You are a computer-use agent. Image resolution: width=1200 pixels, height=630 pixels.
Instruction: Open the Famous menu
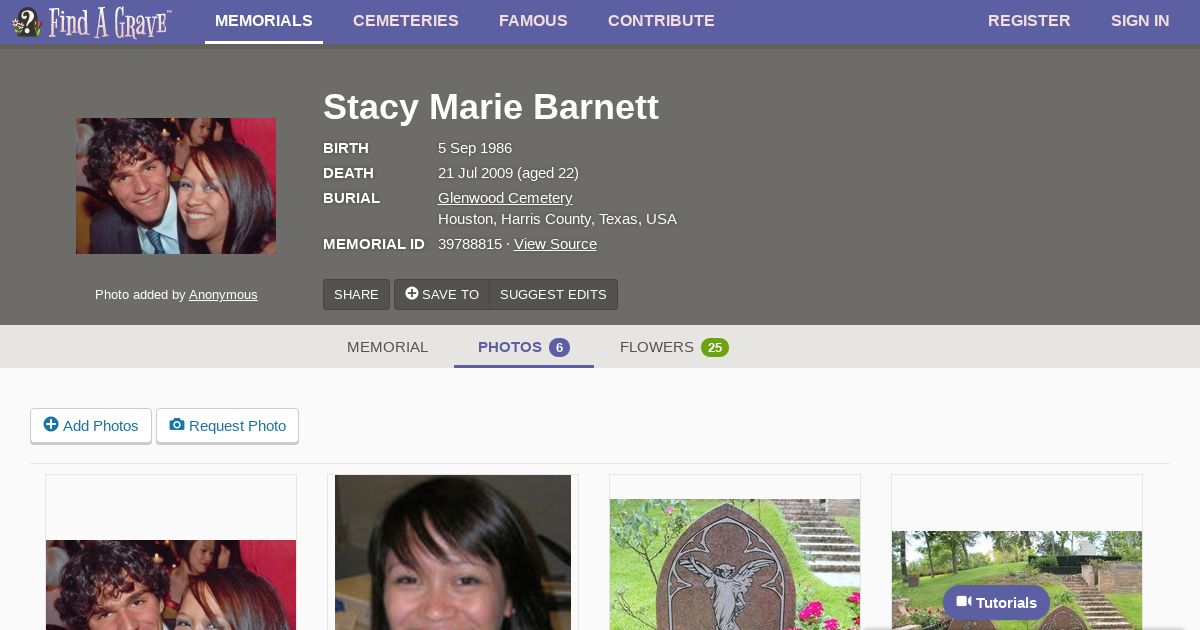pyautogui.click(x=533, y=21)
